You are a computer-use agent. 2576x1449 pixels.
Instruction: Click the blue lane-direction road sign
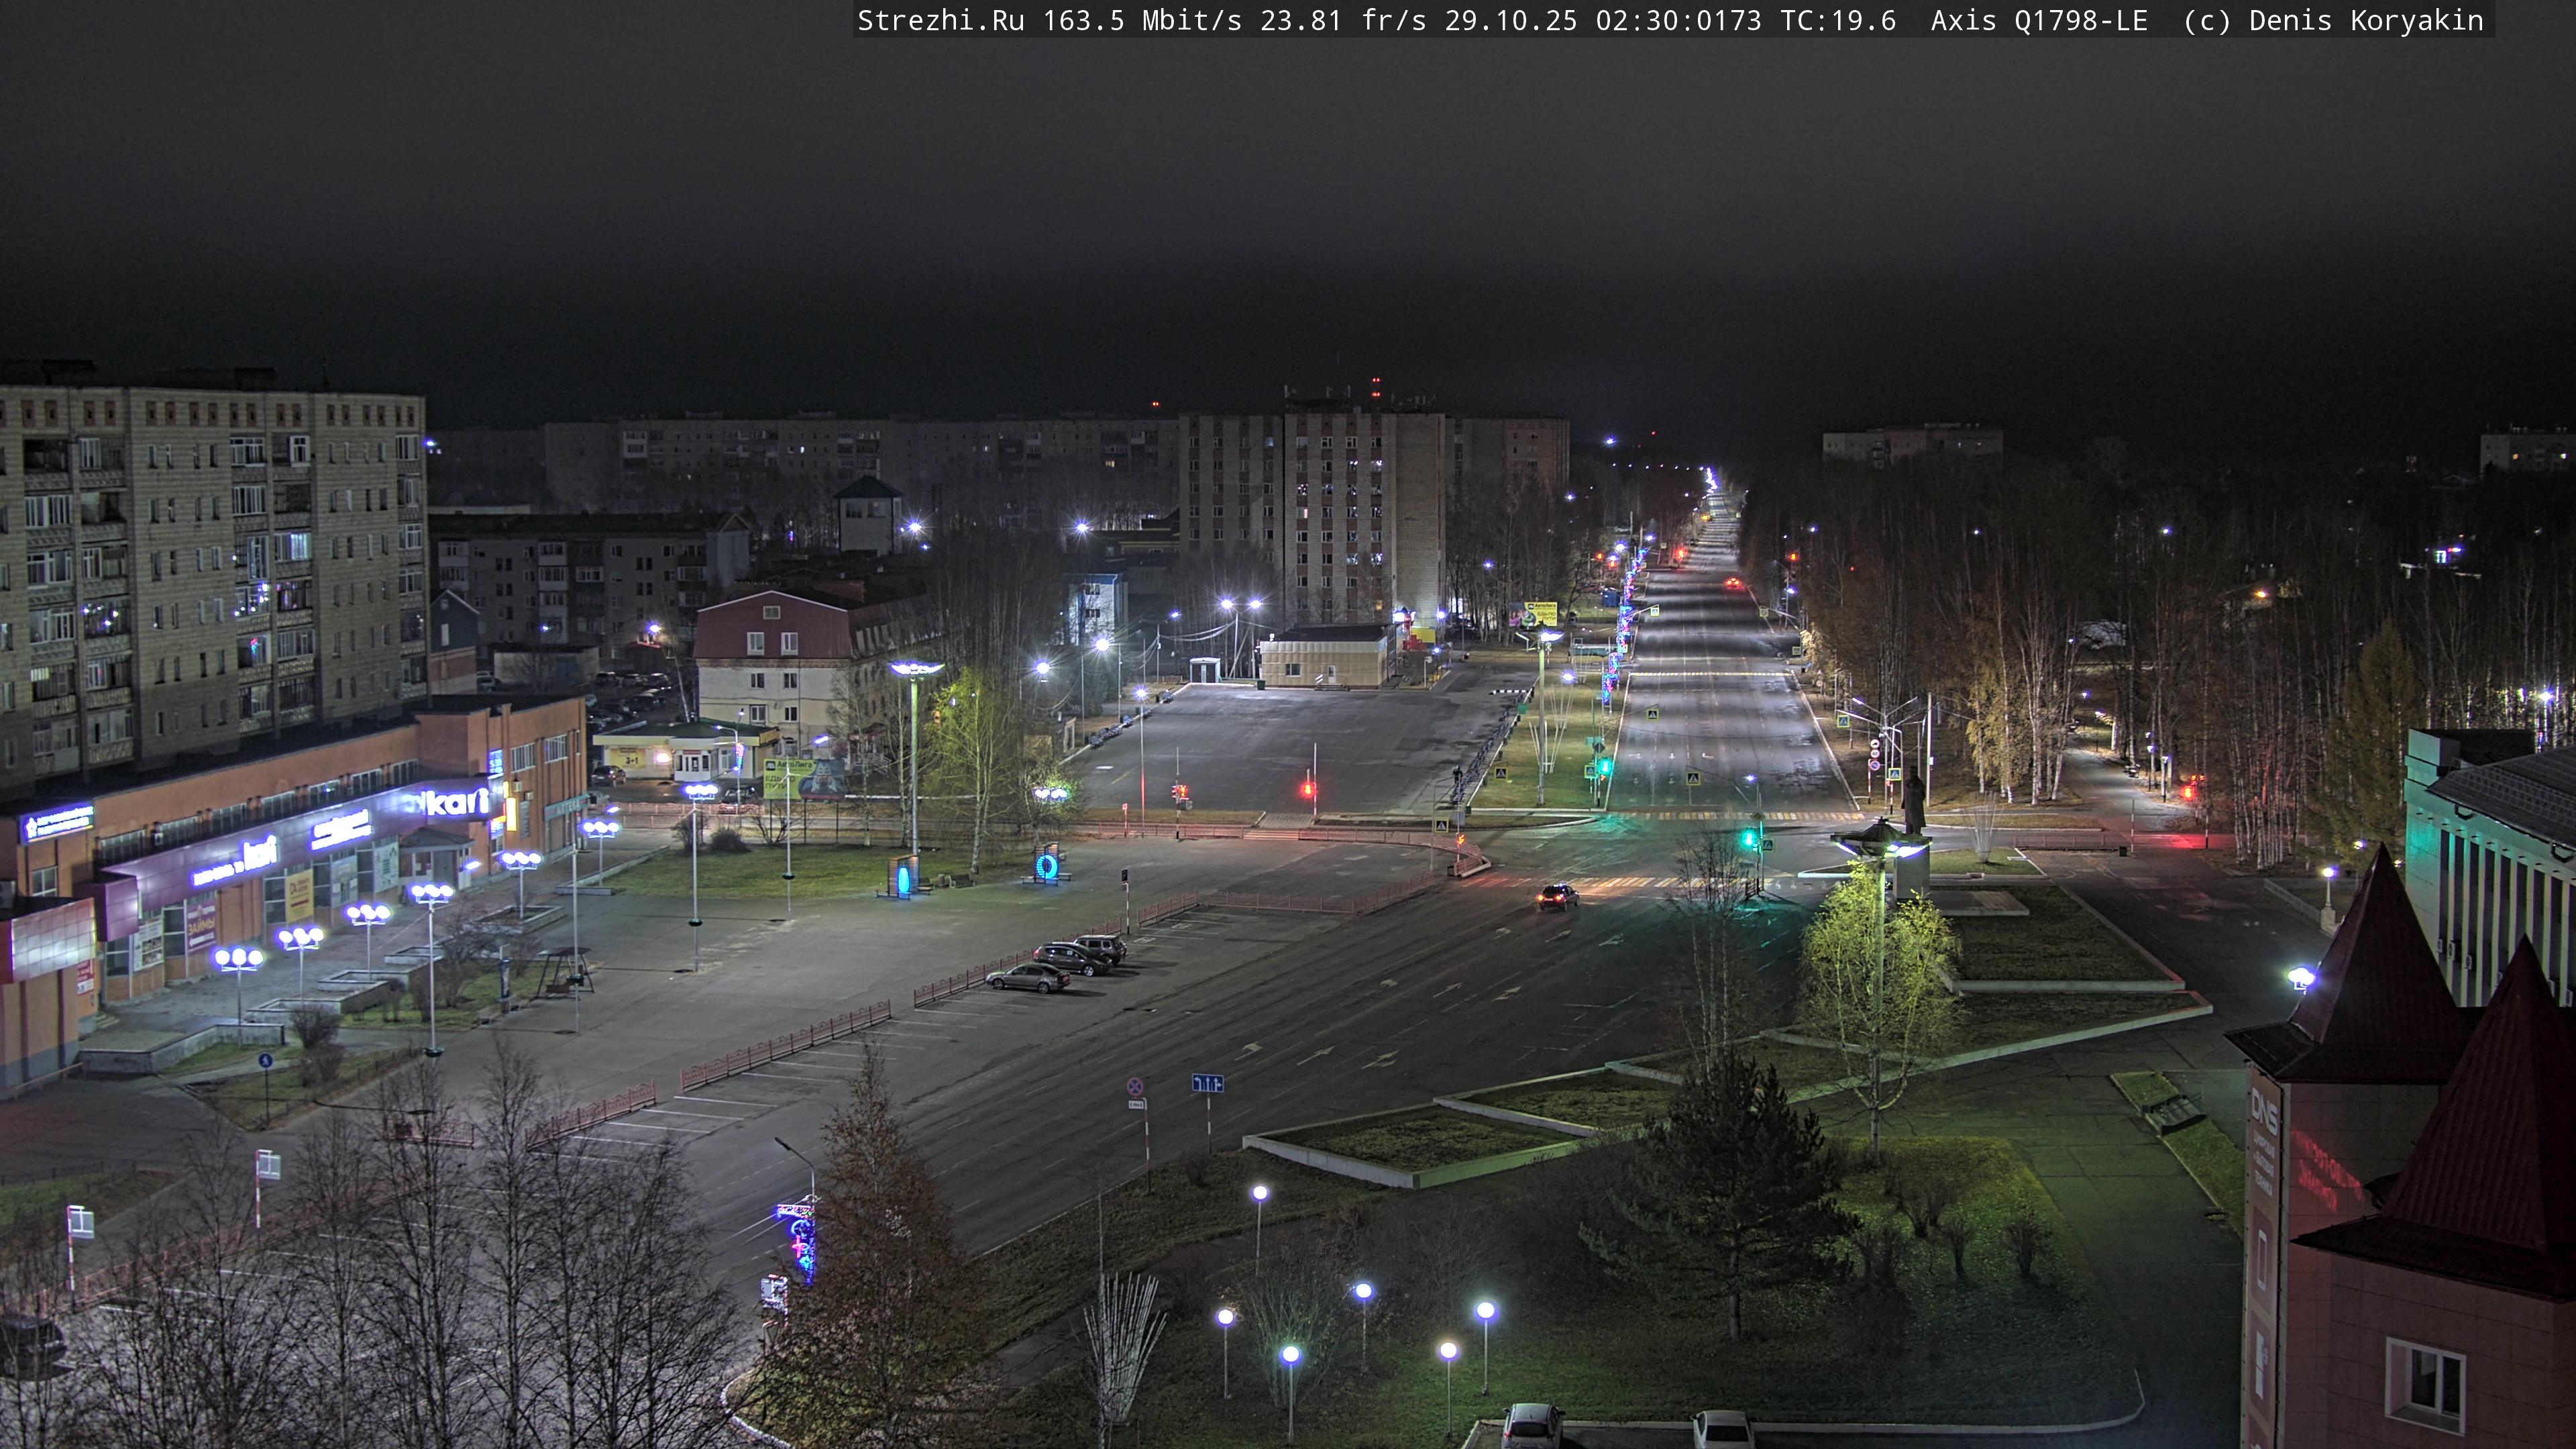tap(1207, 1083)
